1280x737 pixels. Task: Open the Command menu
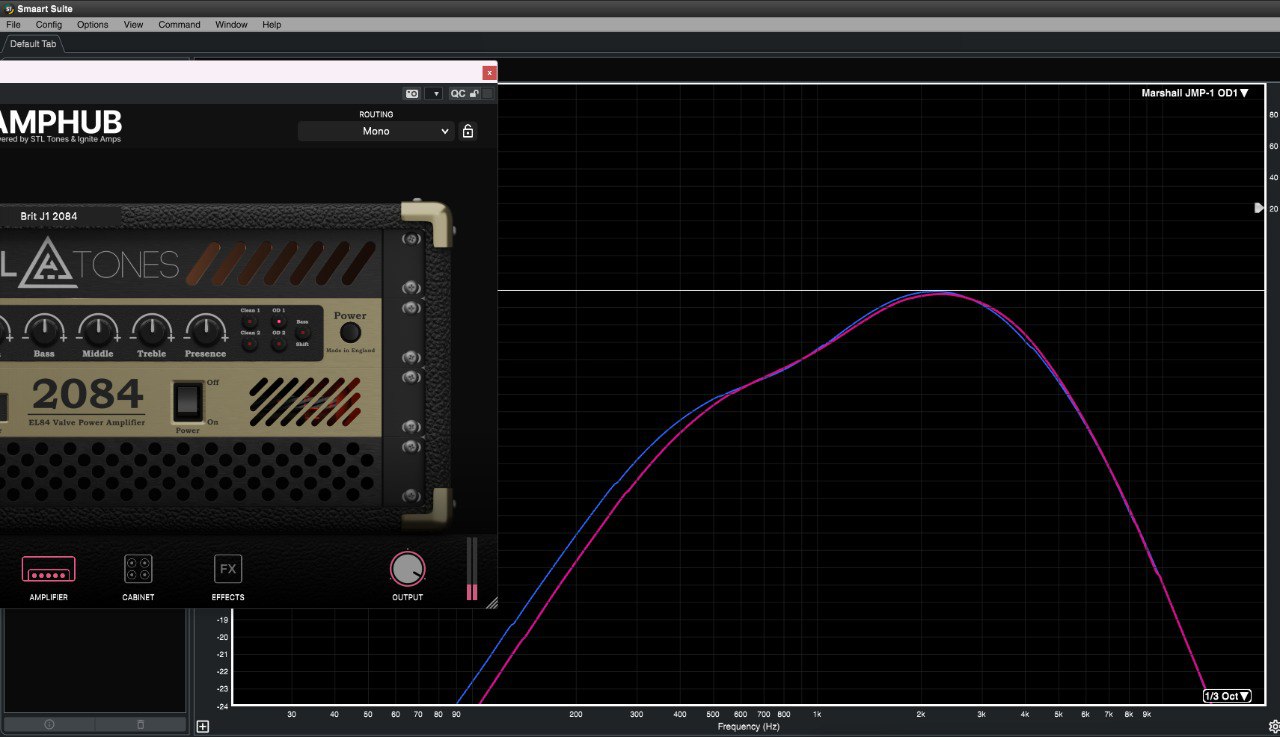[179, 24]
